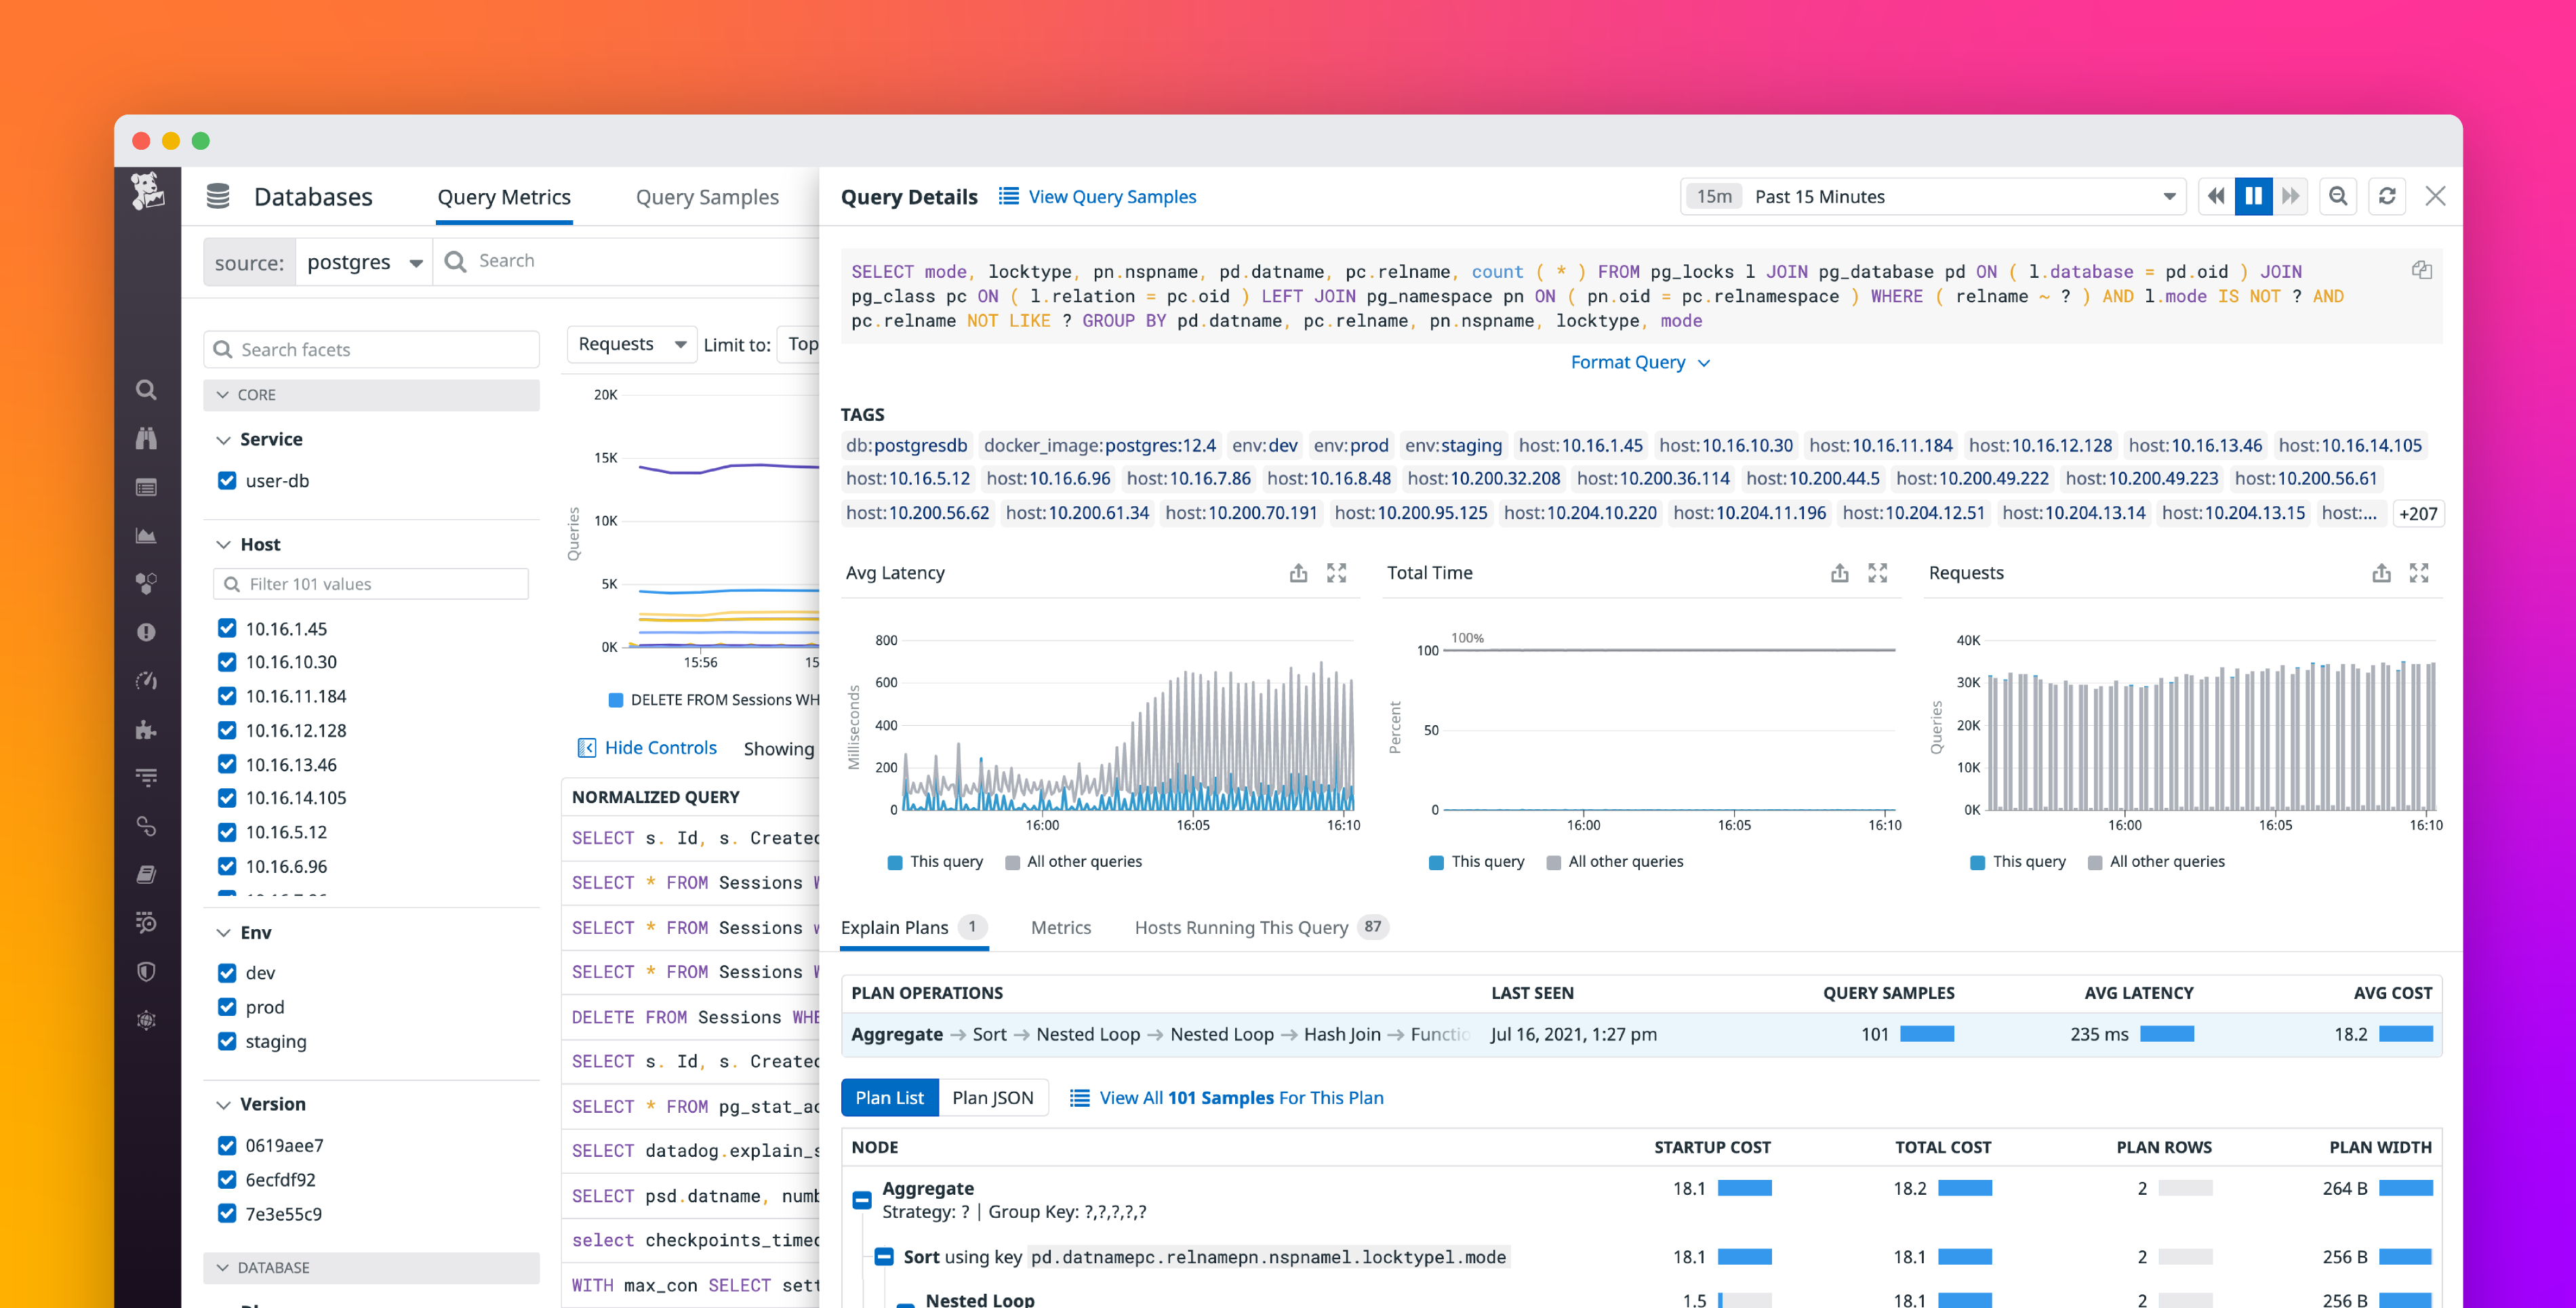Image resolution: width=2576 pixels, height=1308 pixels.
Task: Click the refresh icon in Query Details header
Action: (x=2387, y=196)
